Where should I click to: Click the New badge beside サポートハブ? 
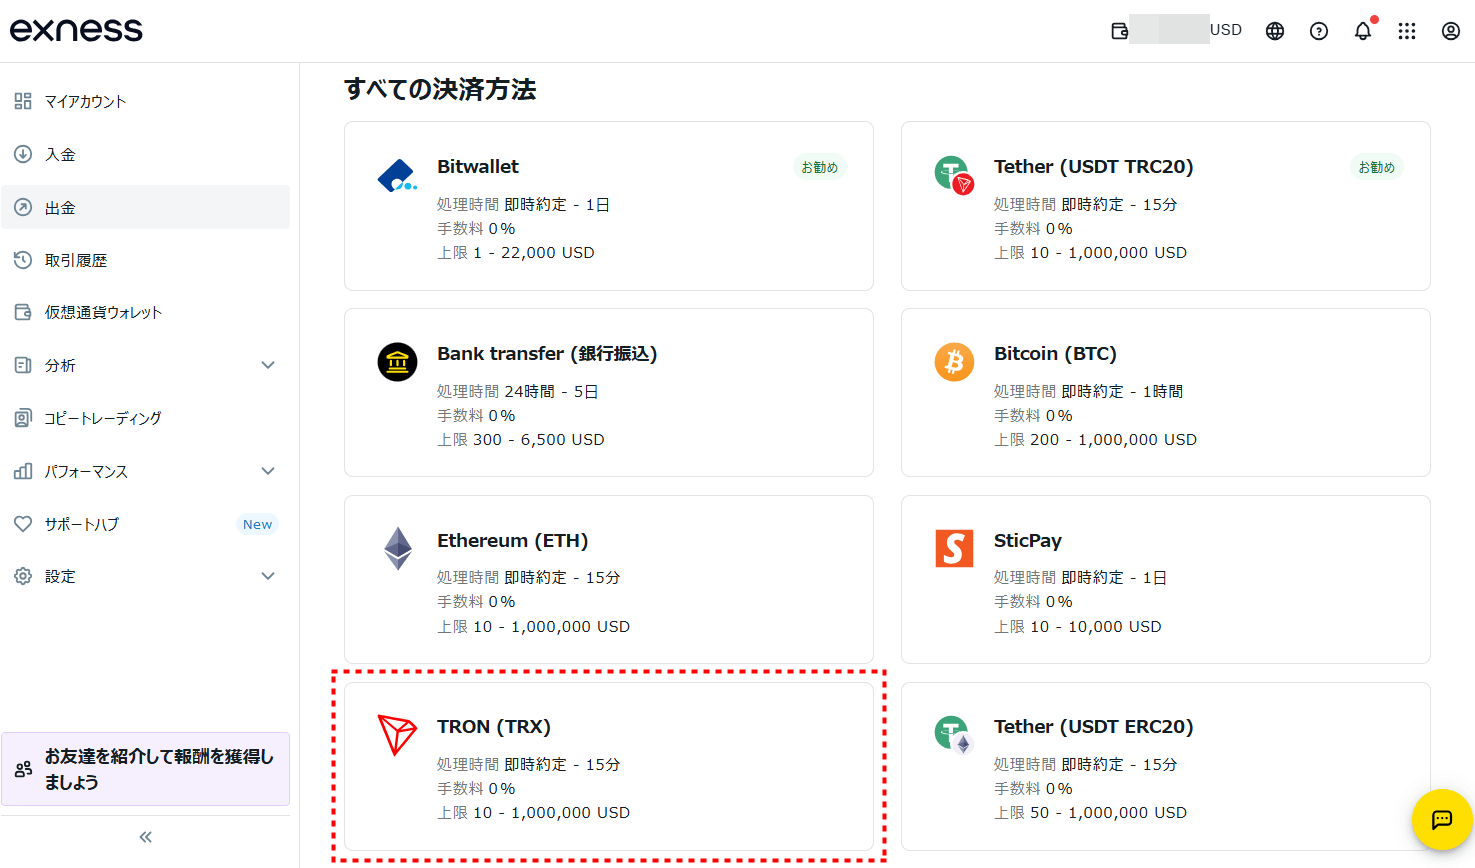(257, 524)
